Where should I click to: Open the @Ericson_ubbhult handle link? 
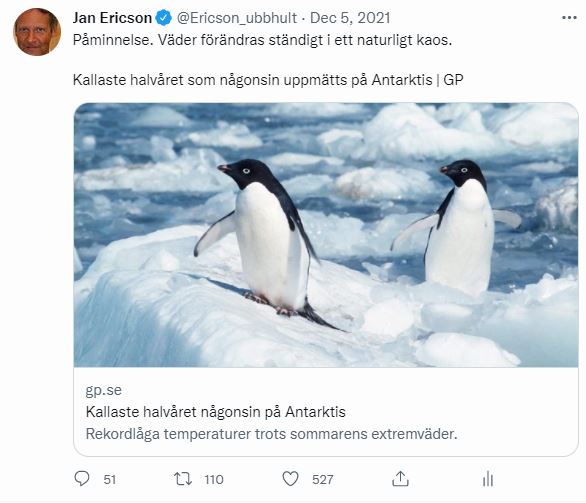[237, 18]
